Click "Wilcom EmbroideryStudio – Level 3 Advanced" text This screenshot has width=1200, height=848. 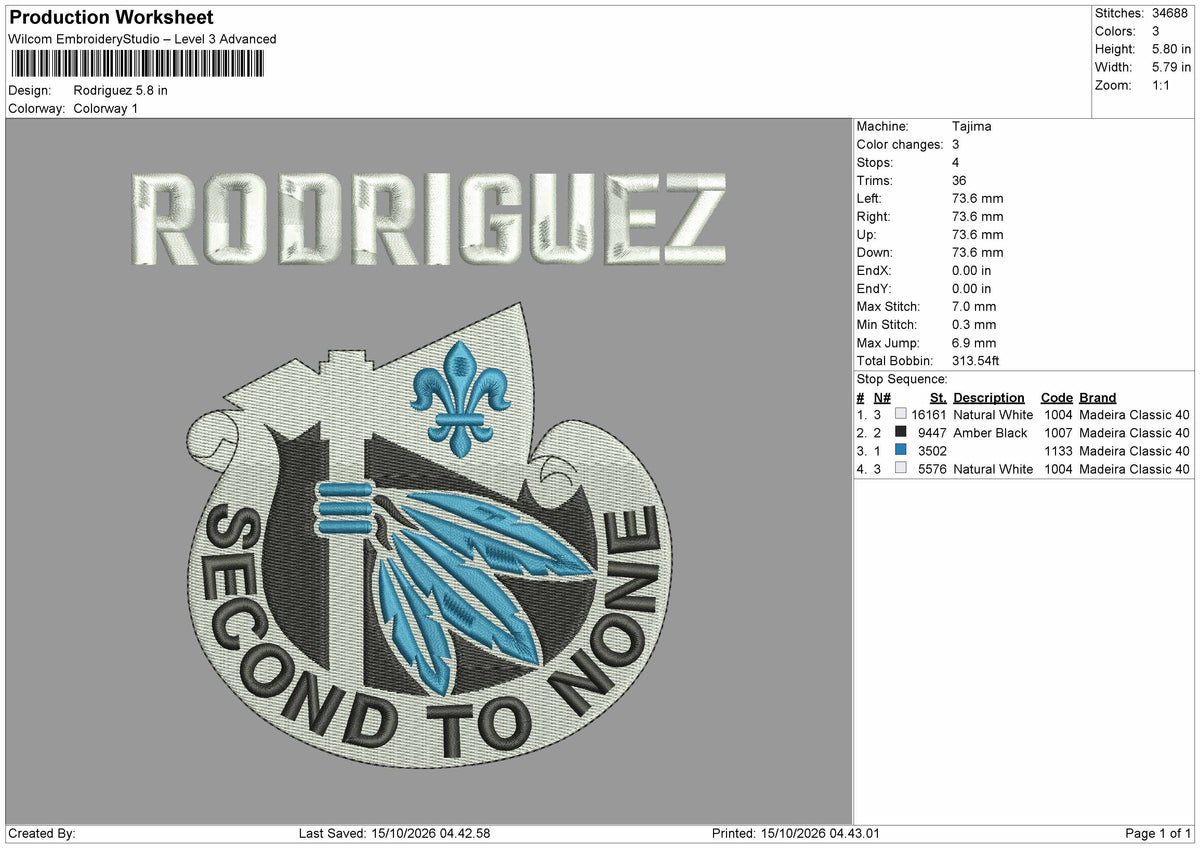pos(142,39)
